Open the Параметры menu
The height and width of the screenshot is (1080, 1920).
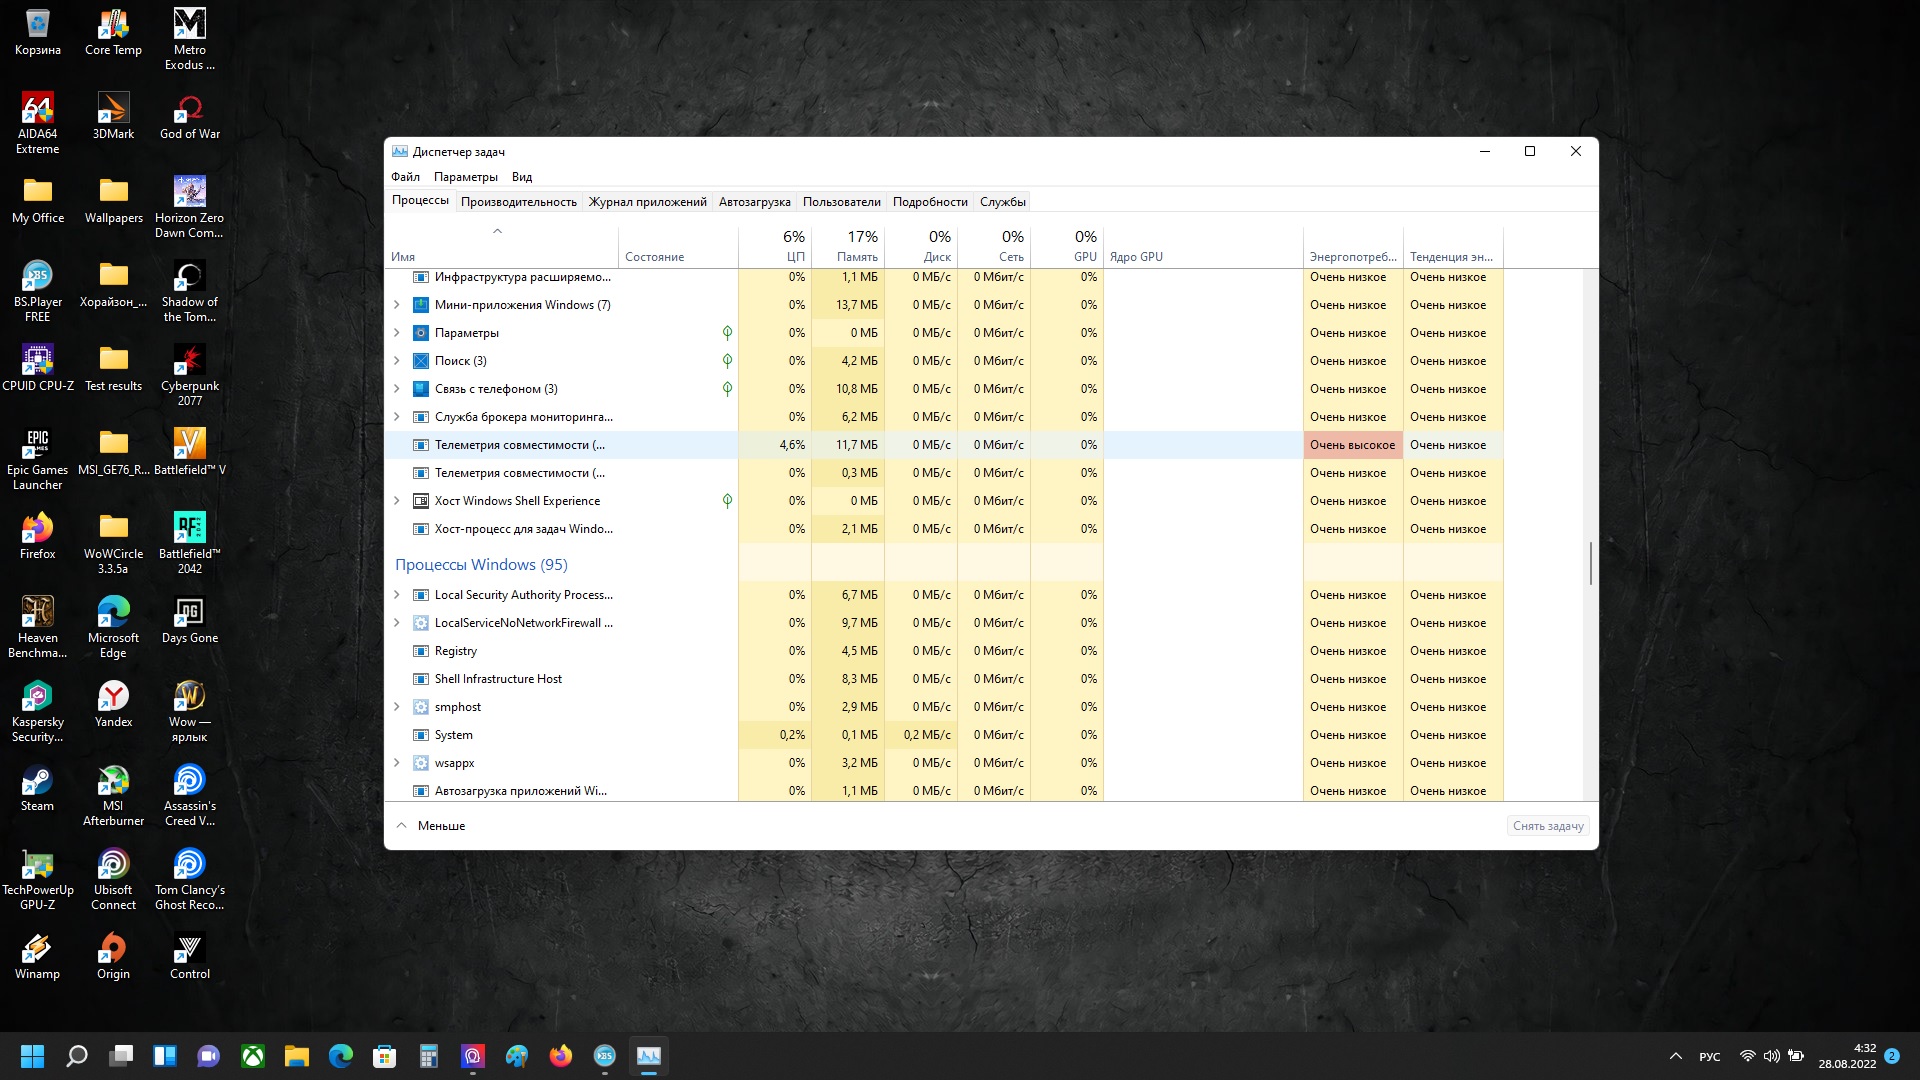(x=465, y=177)
